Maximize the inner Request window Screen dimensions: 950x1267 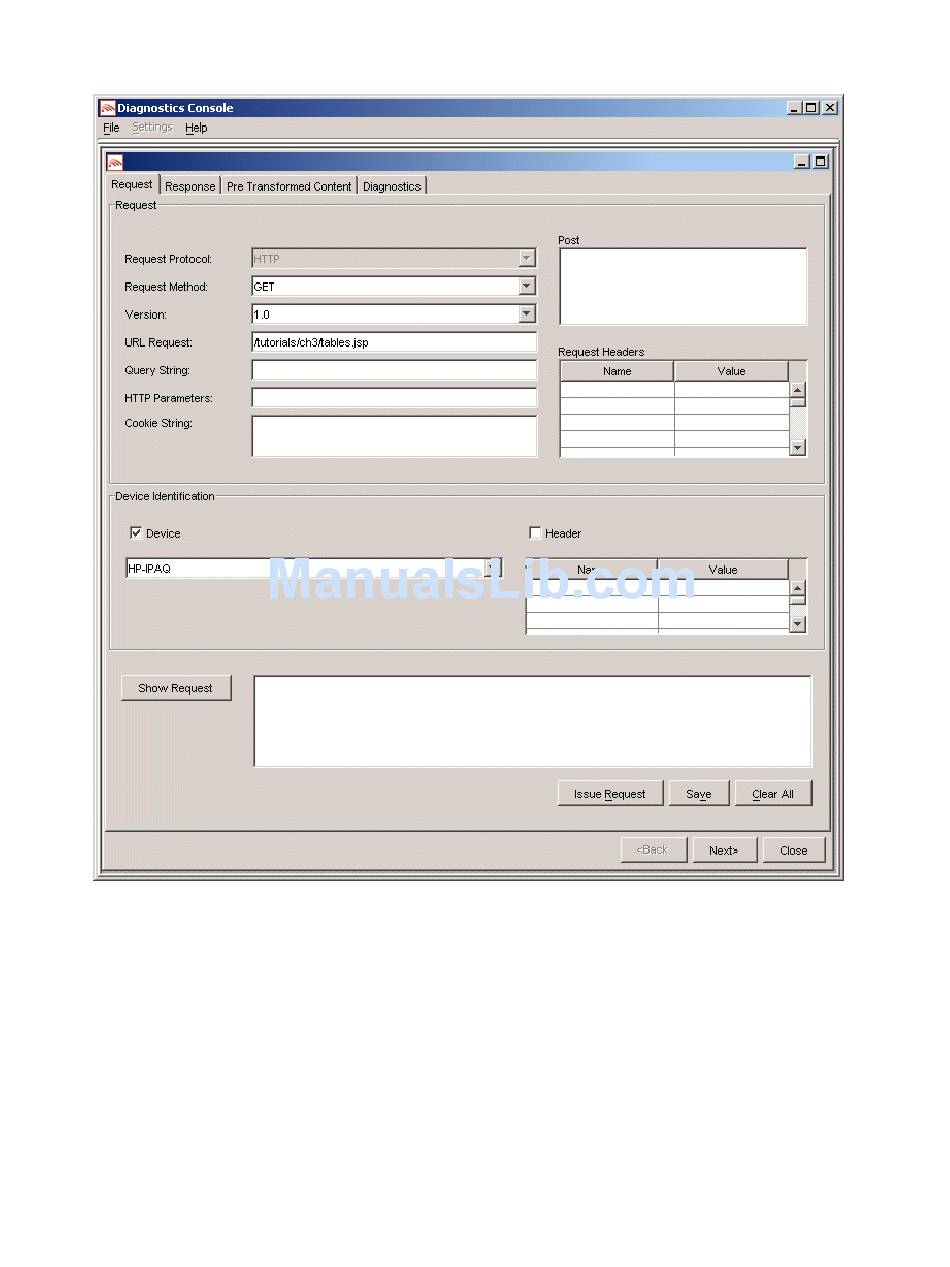(821, 162)
